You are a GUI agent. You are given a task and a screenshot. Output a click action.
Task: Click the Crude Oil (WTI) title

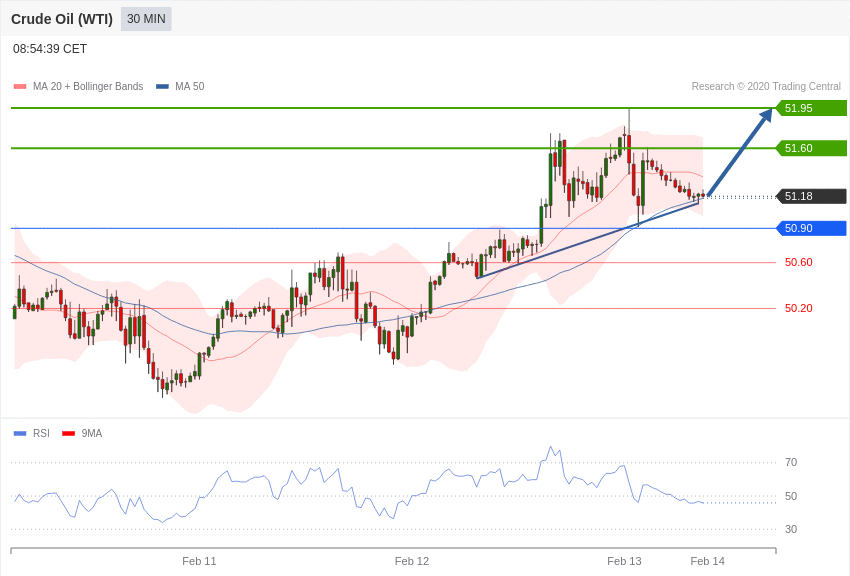pyautogui.click(x=62, y=19)
